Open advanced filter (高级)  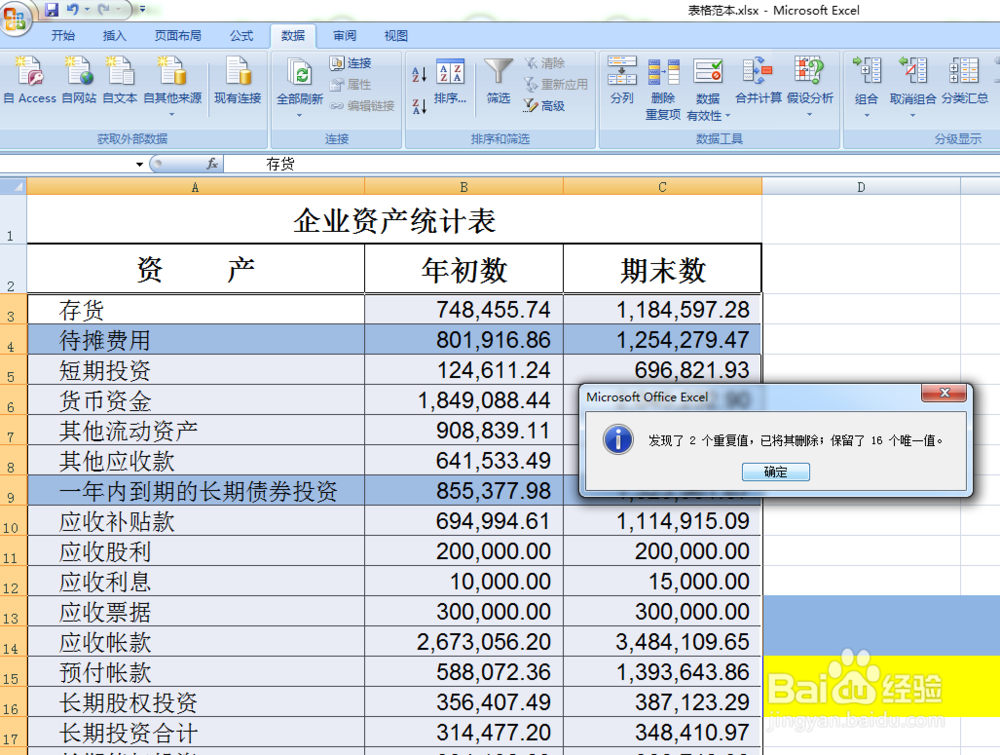[544, 105]
